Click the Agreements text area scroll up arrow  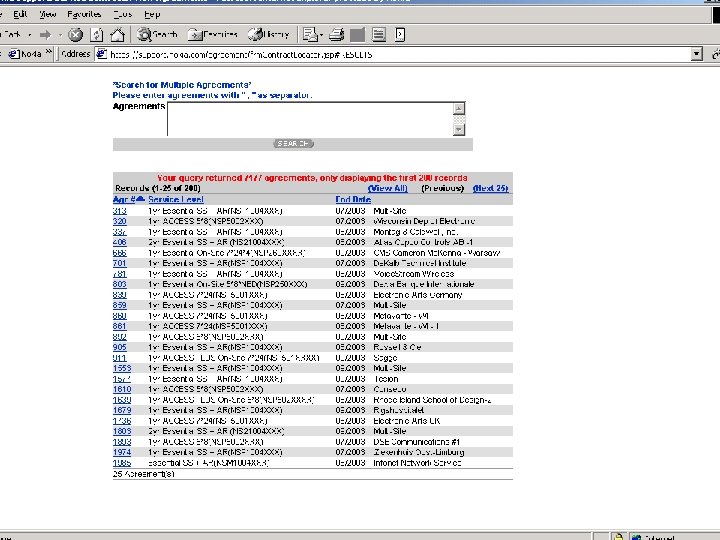click(459, 108)
